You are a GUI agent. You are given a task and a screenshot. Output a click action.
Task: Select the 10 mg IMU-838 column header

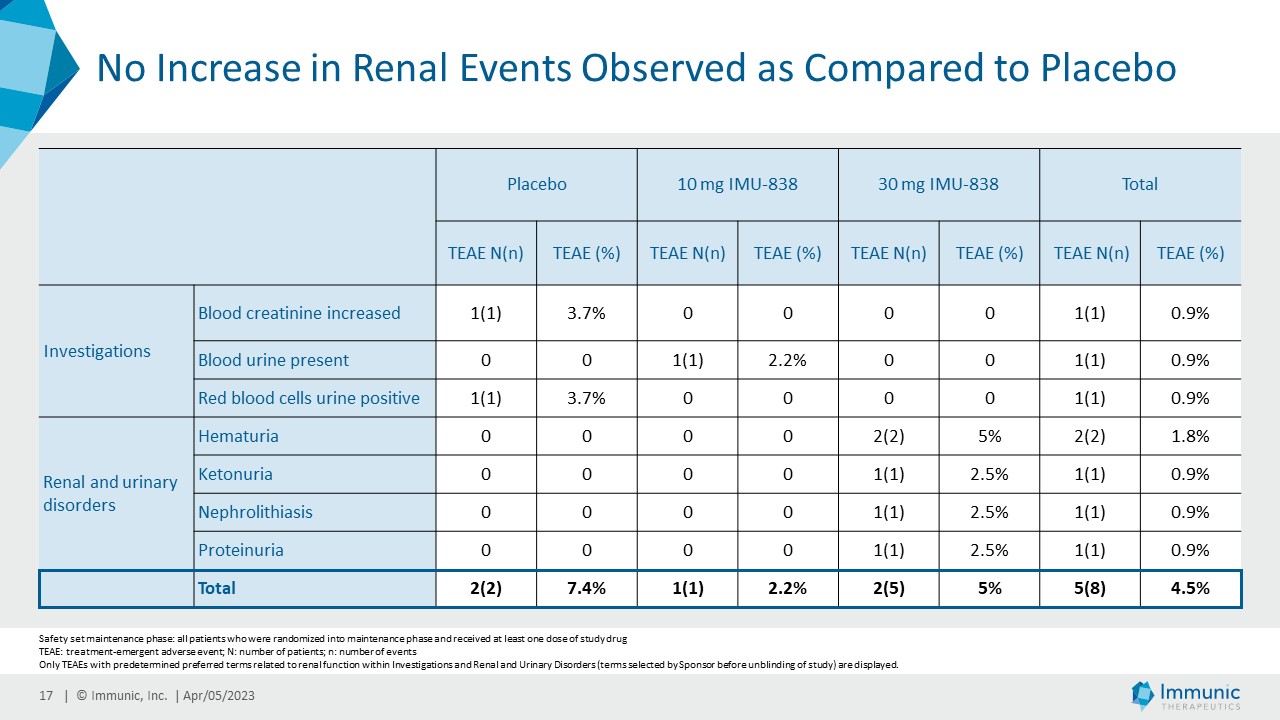[x=737, y=184]
